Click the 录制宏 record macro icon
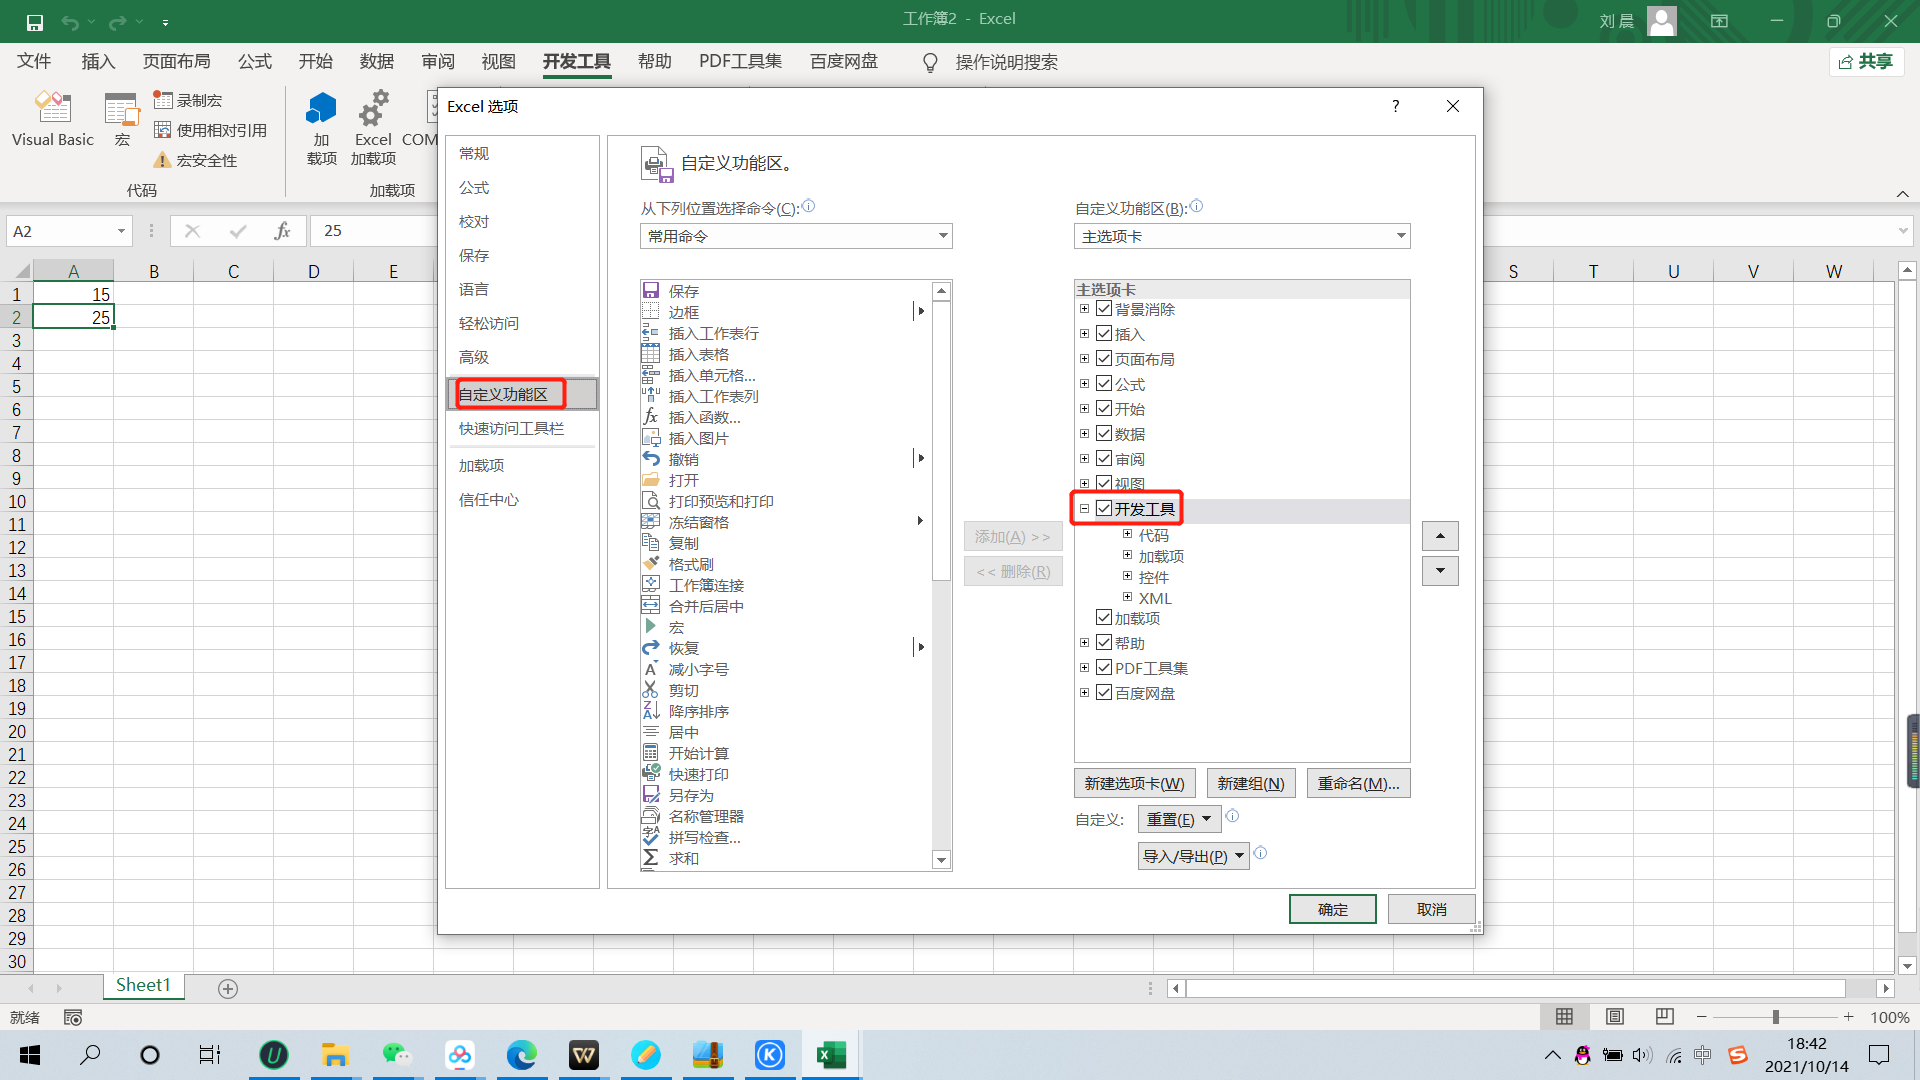The width and height of the screenshot is (1920, 1080). tap(163, 100)
